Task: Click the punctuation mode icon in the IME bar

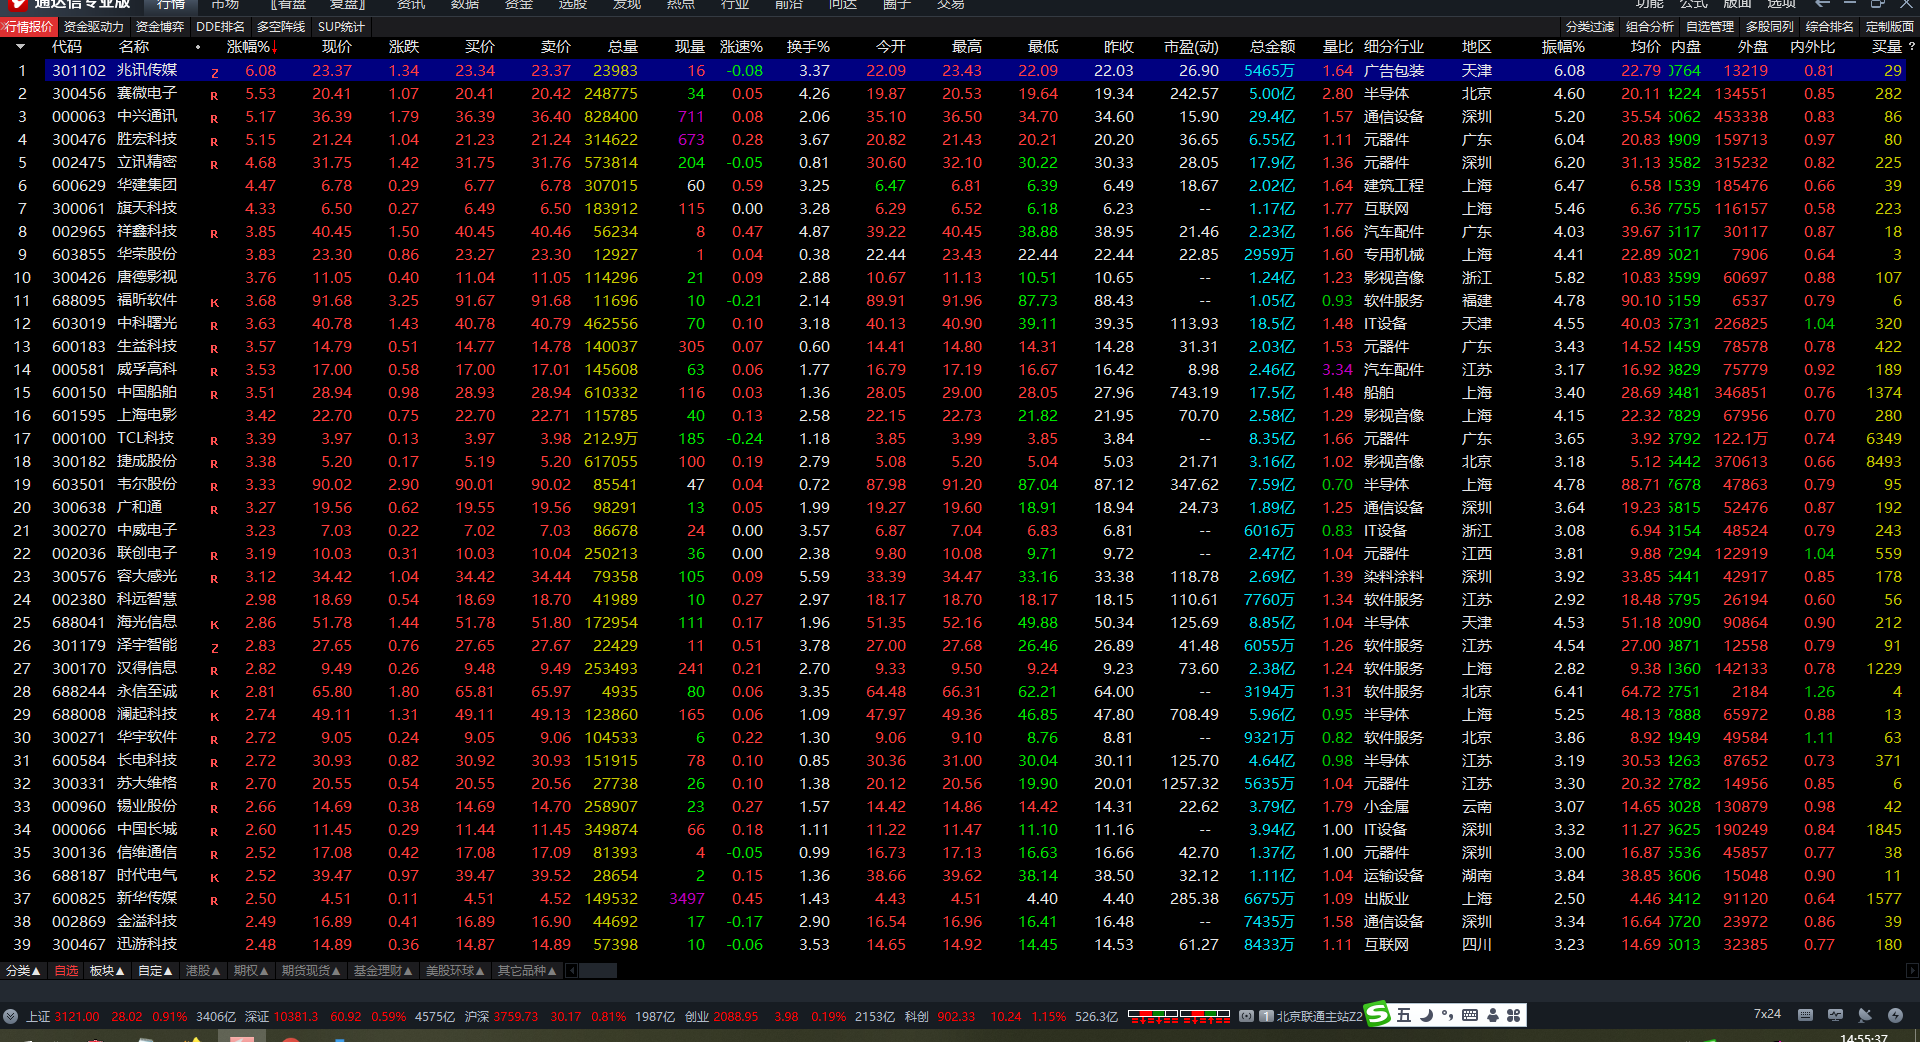Action: pyautogui.click(x=1448, y=1015)
